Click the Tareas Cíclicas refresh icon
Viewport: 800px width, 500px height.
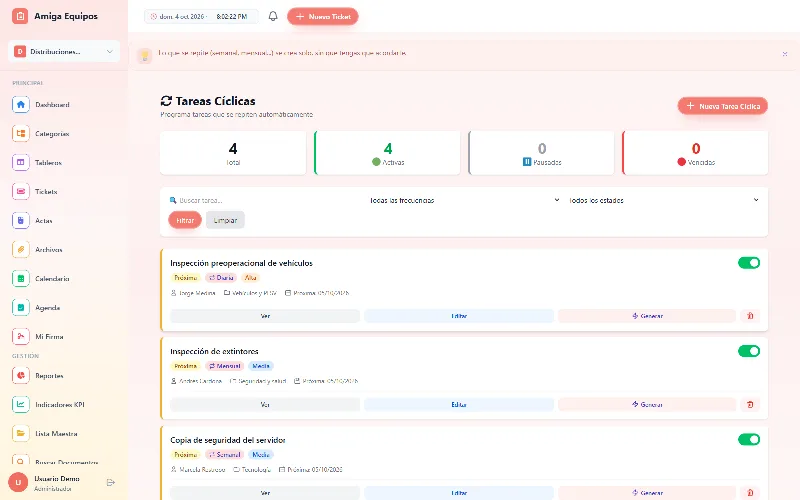[x=166, y=101]
